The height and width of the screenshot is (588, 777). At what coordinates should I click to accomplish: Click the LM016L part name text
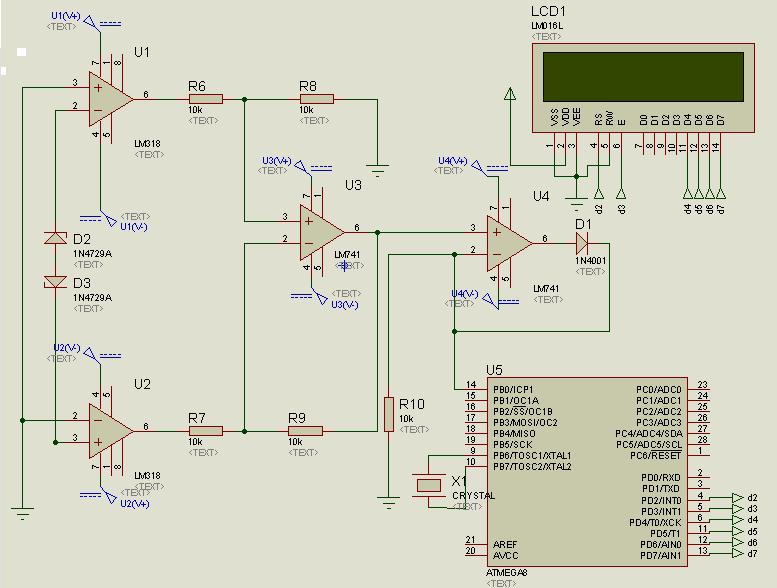[547, 26]
